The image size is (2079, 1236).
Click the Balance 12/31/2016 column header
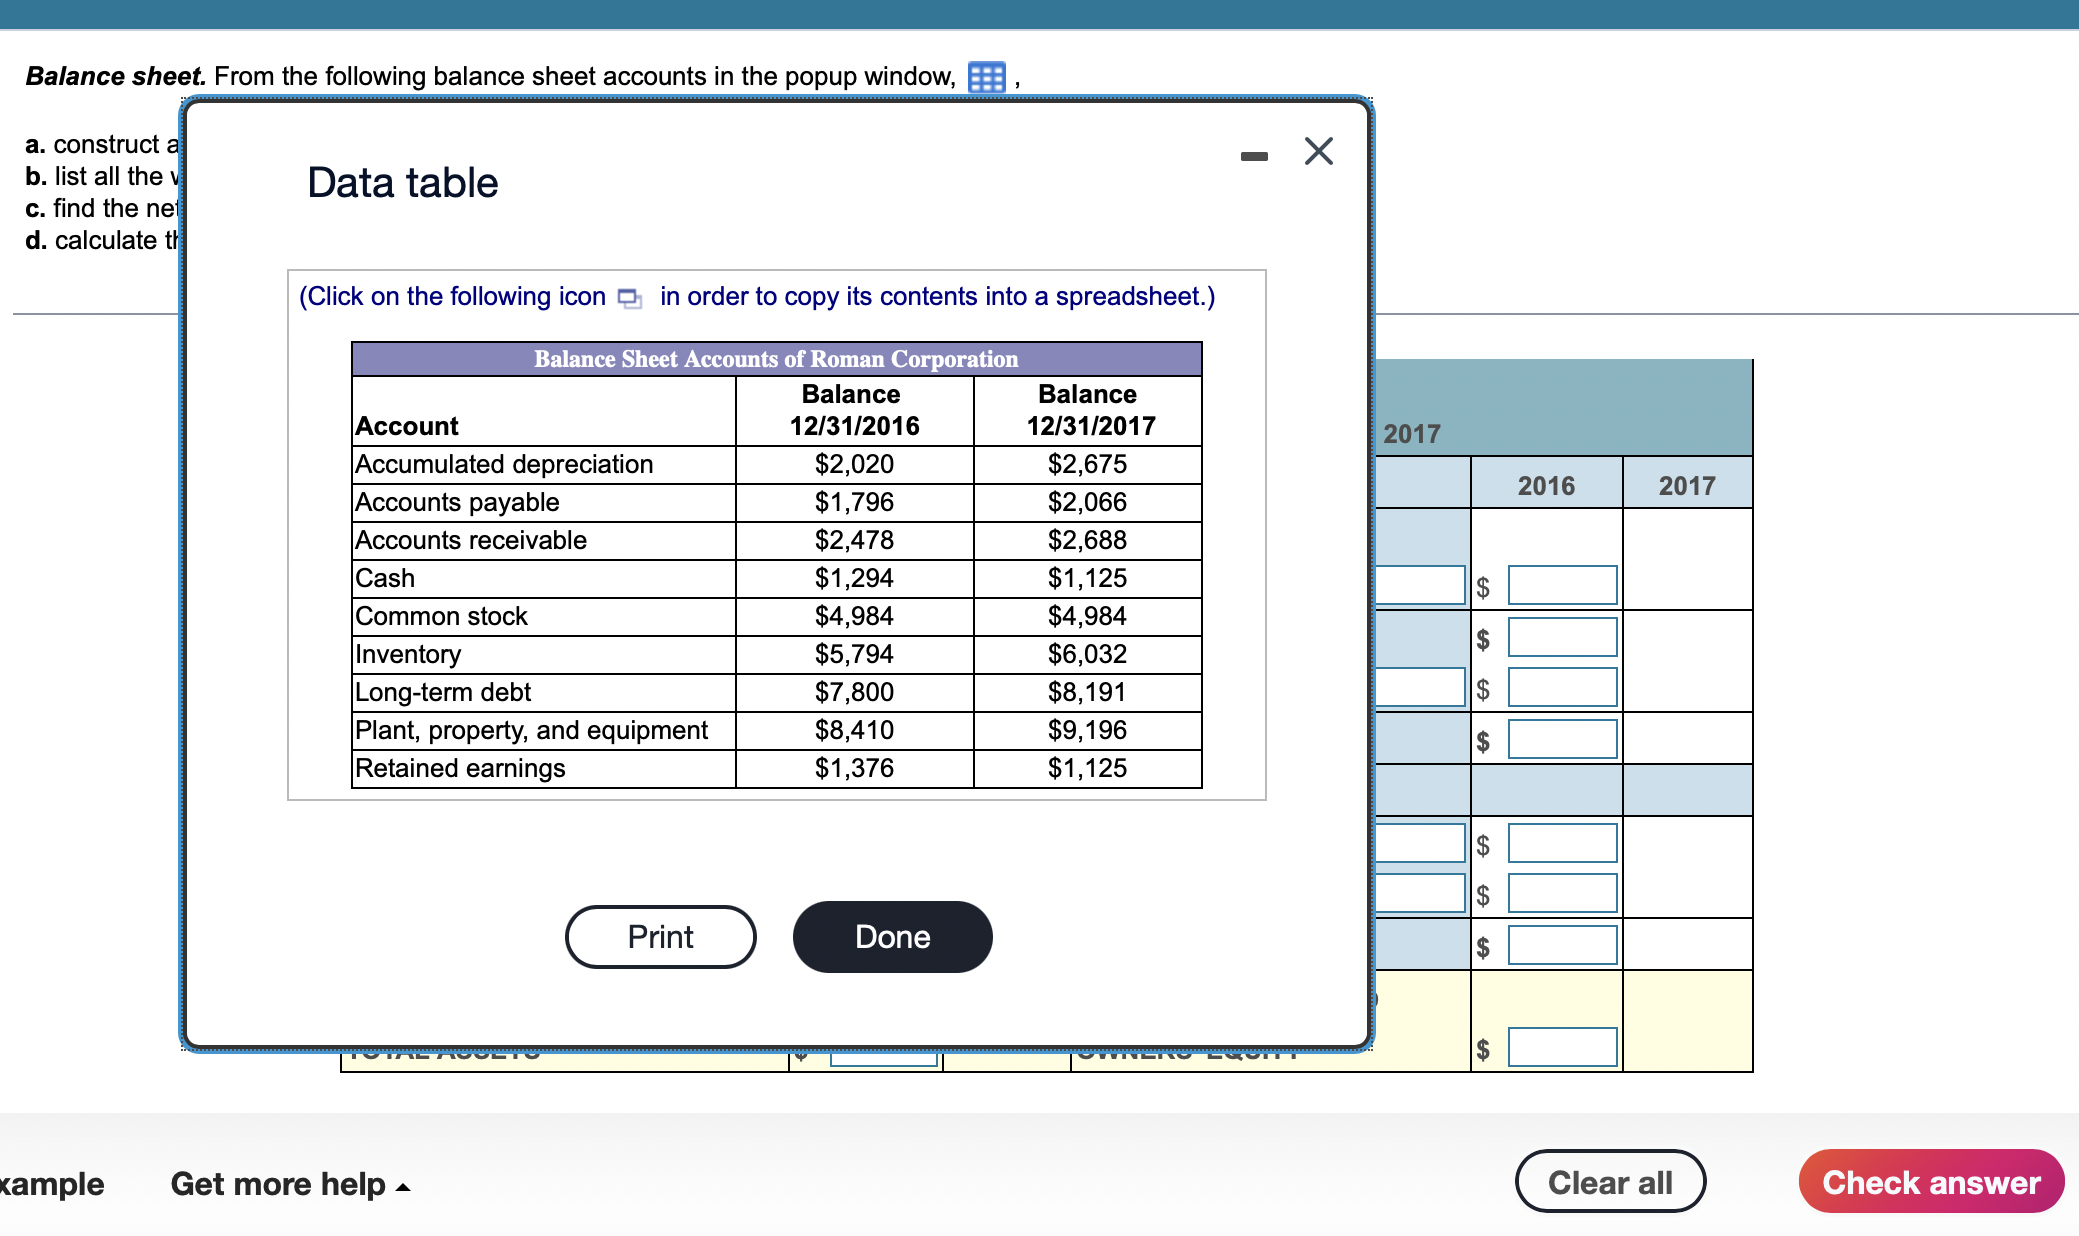coord(854,410)
